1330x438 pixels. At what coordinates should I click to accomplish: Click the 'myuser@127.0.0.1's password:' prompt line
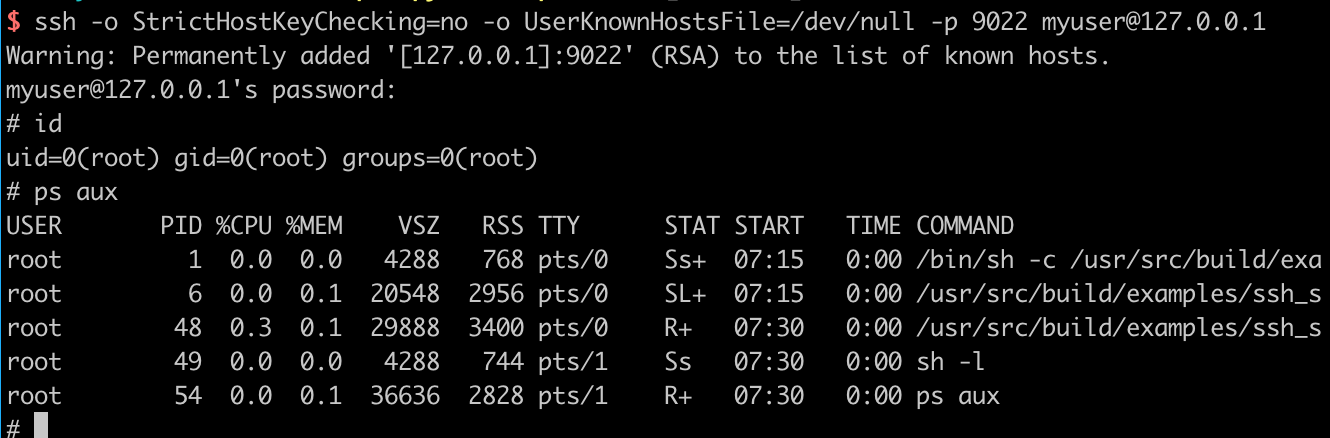tap(202, 90)
